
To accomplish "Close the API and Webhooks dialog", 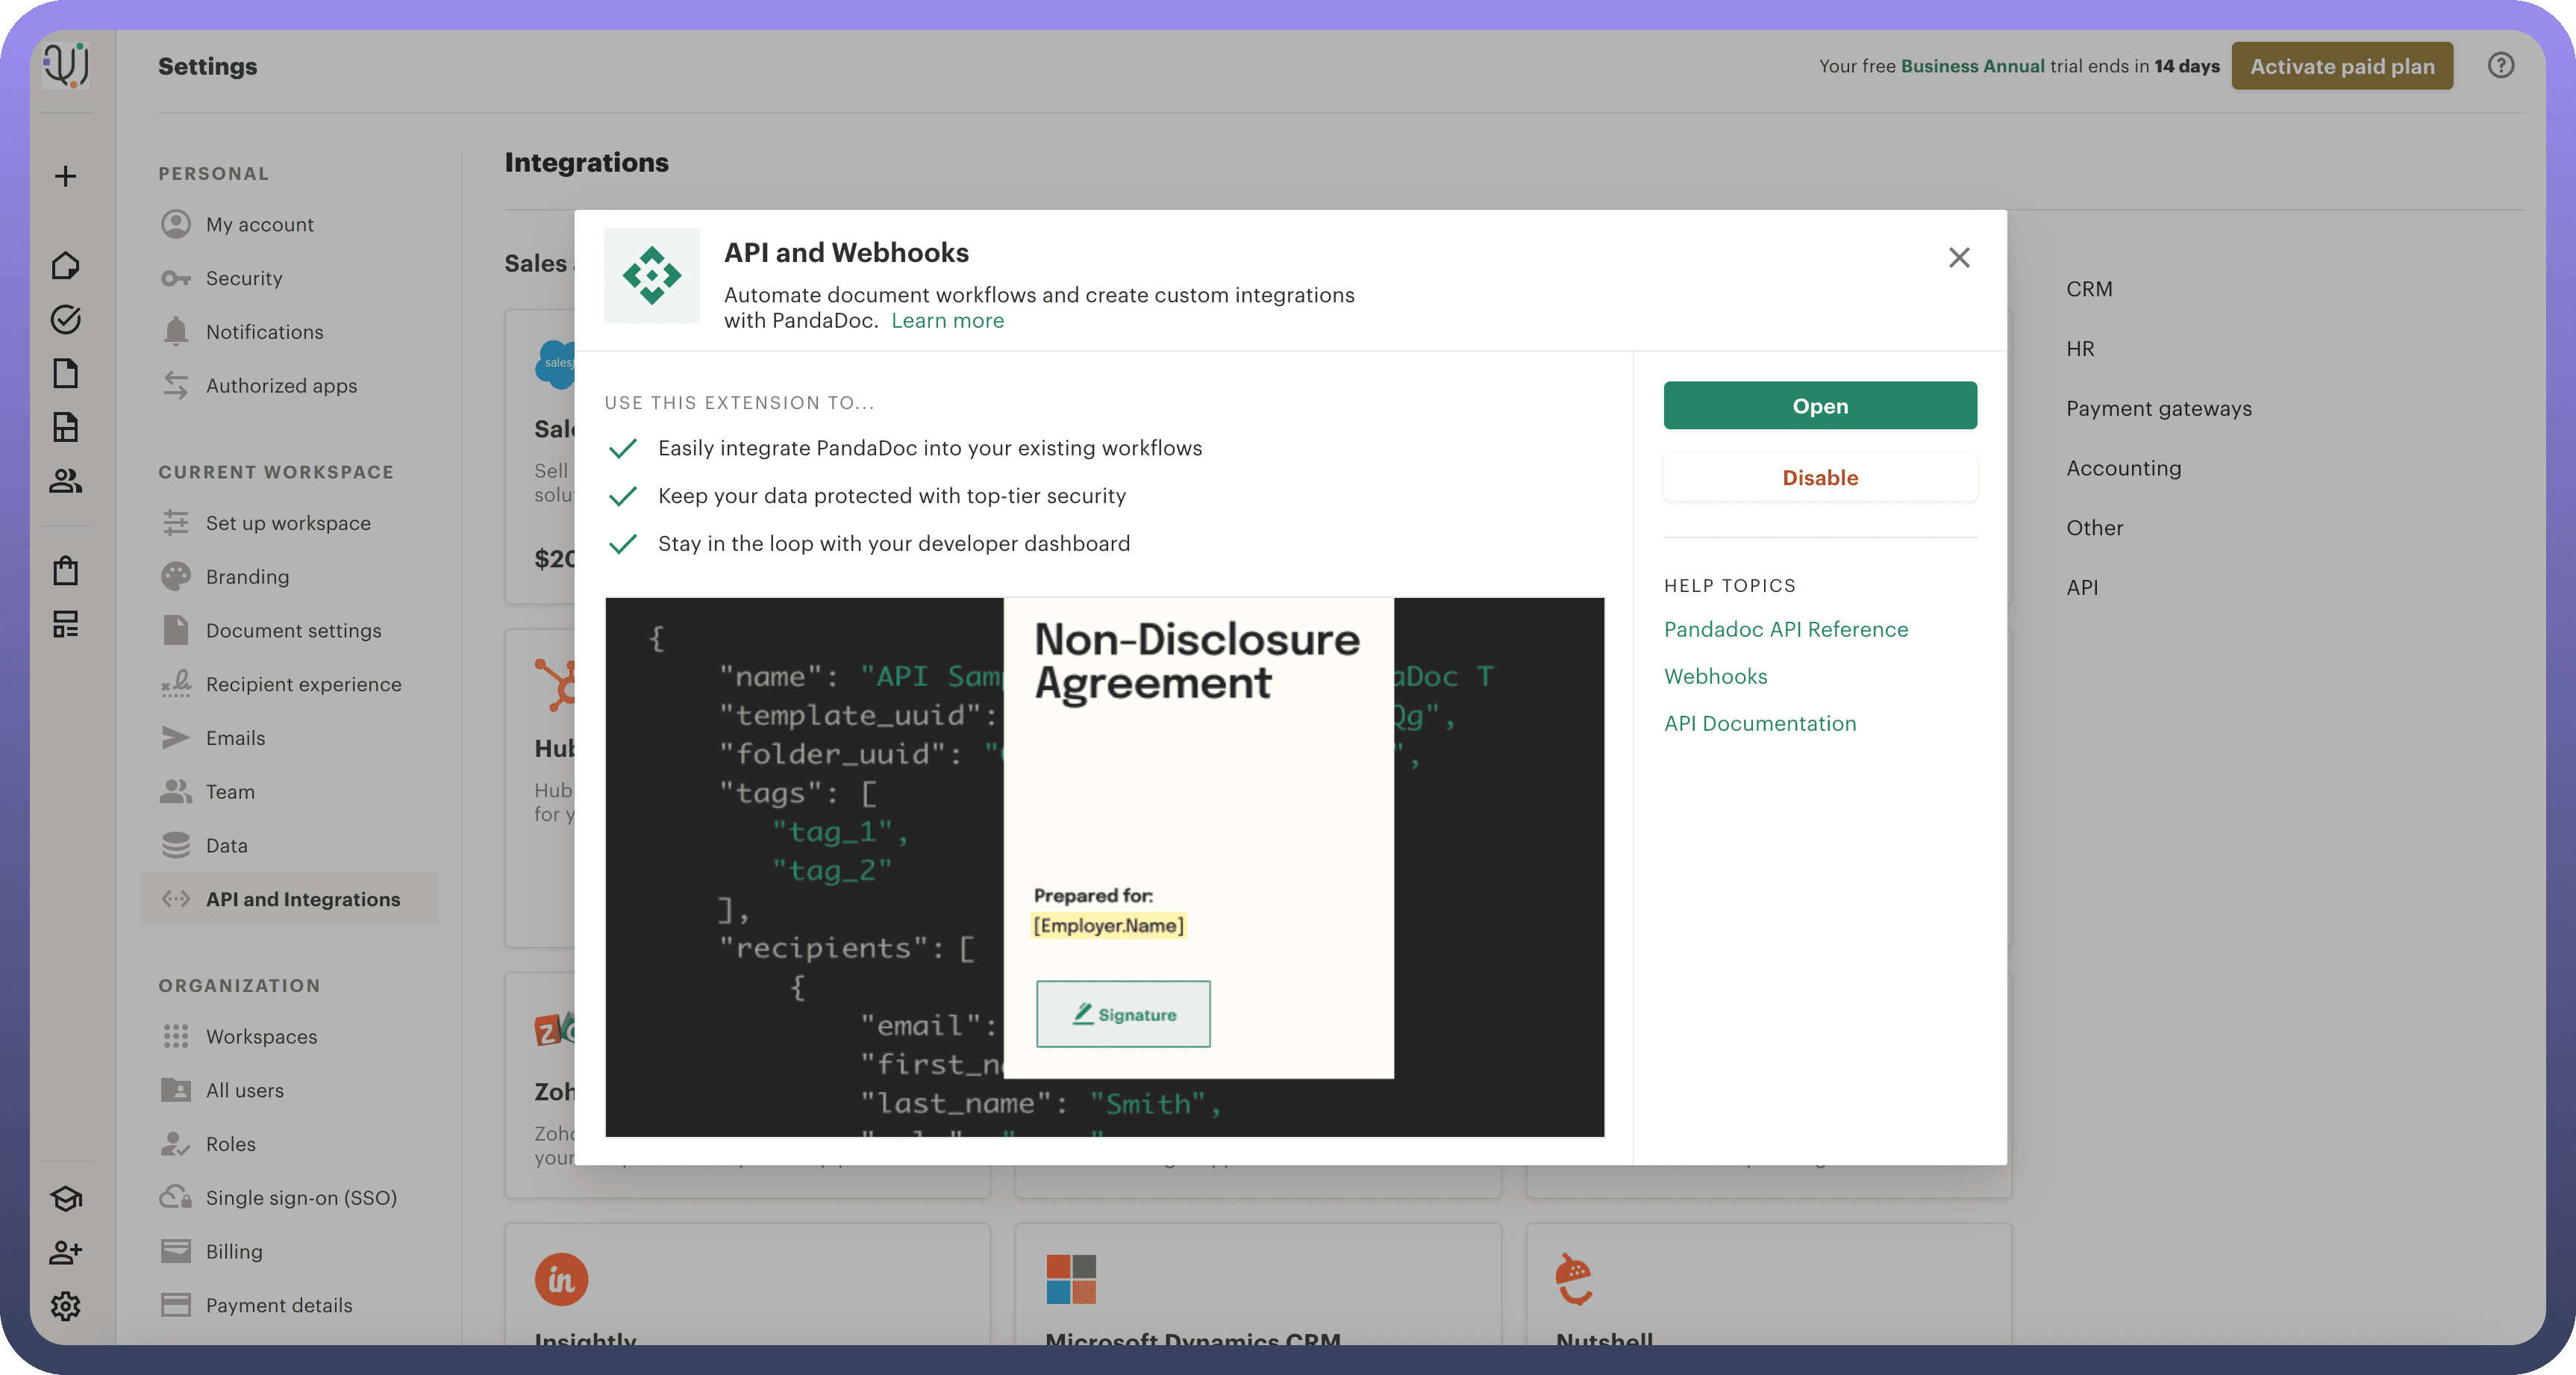I will (1958, 258).
